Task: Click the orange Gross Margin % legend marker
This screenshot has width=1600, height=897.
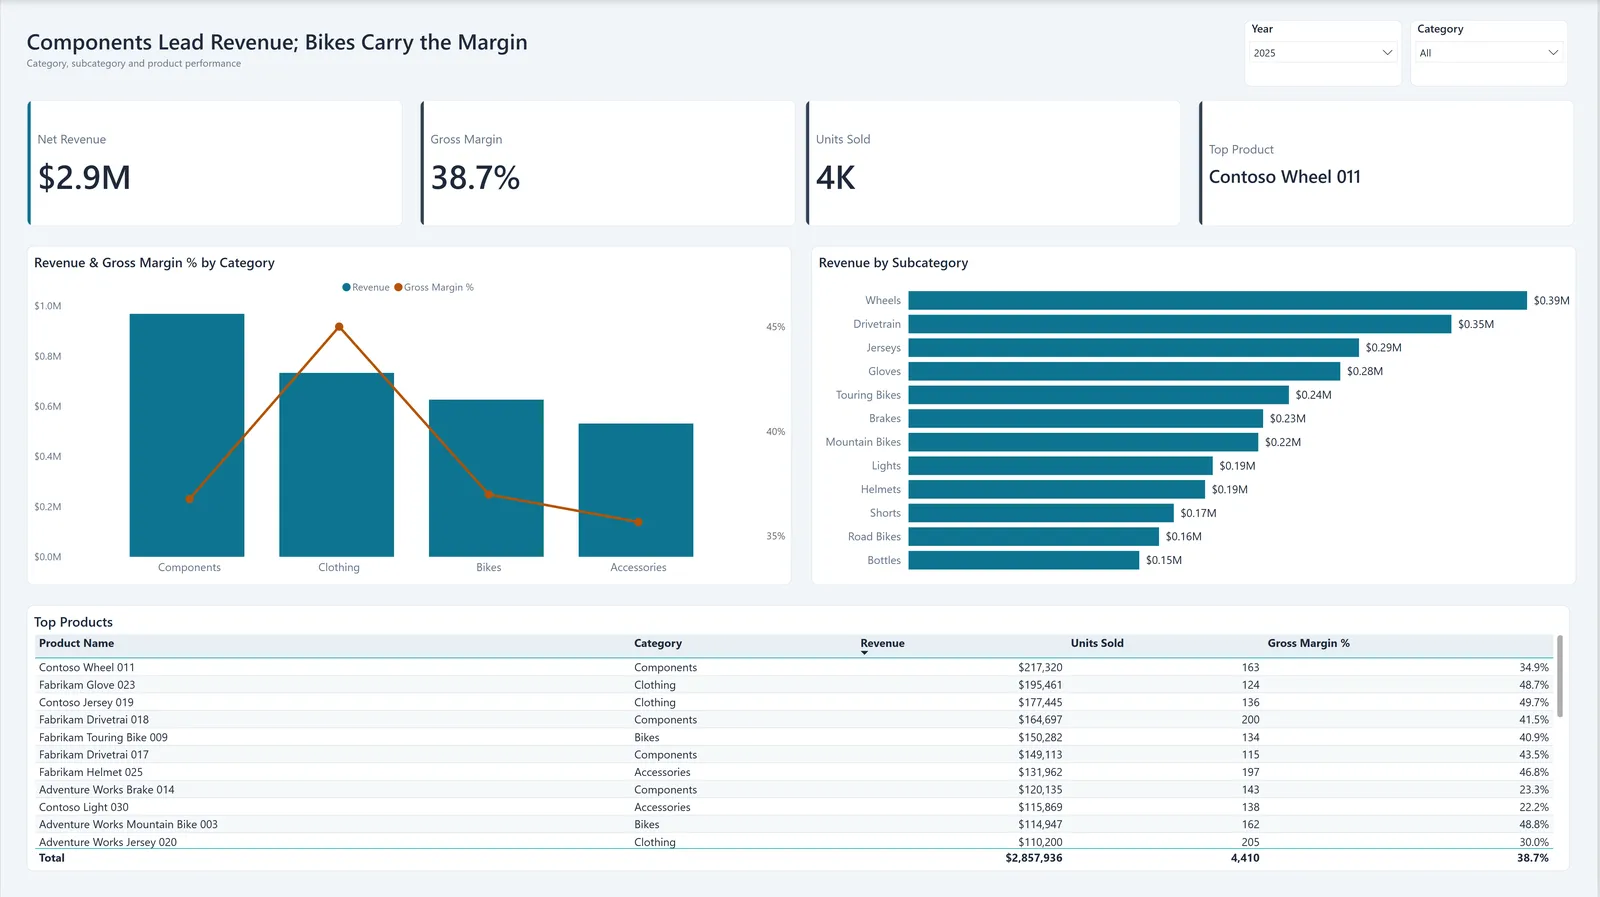Action: pos(398,288)
